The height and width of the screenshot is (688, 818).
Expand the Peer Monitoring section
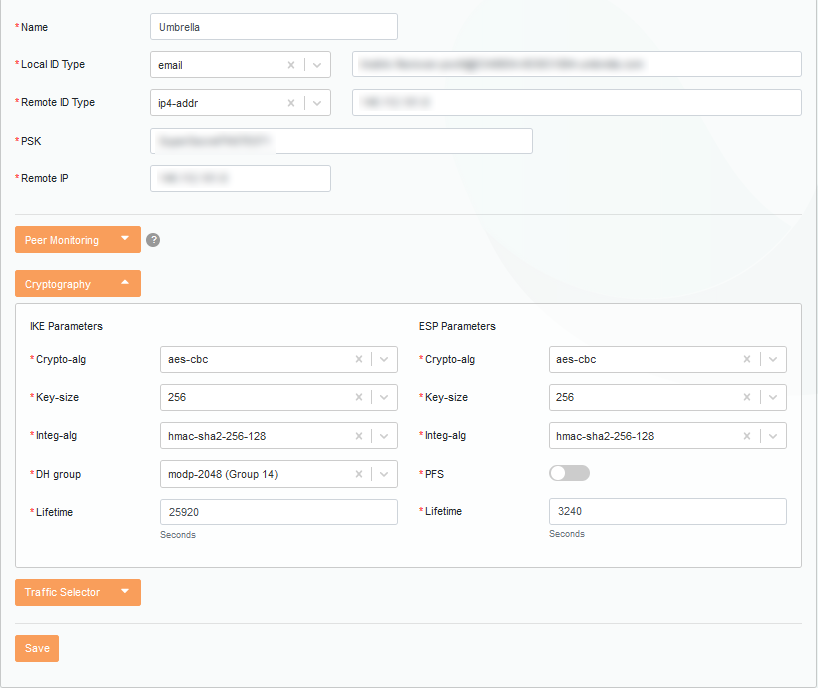tap(78, 240)
